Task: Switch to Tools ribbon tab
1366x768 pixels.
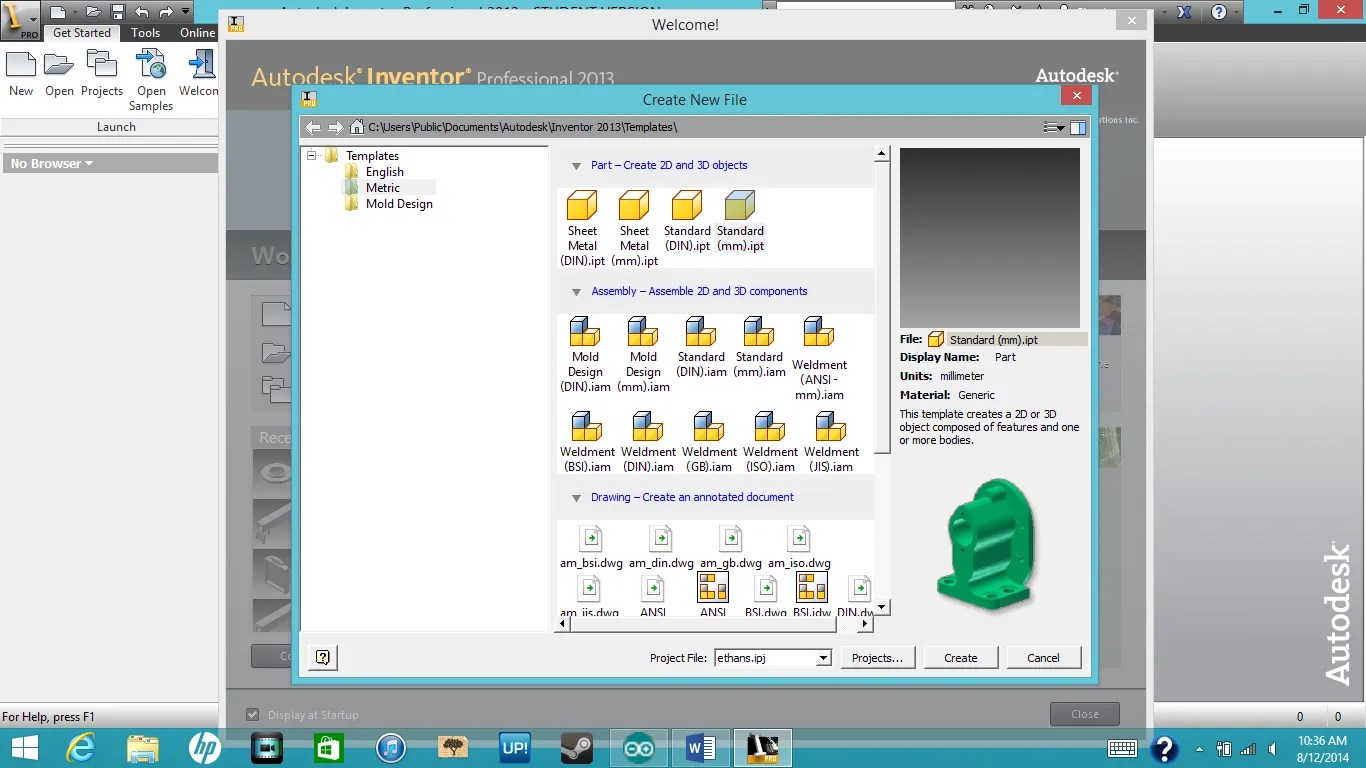Action: click(145, 32)
